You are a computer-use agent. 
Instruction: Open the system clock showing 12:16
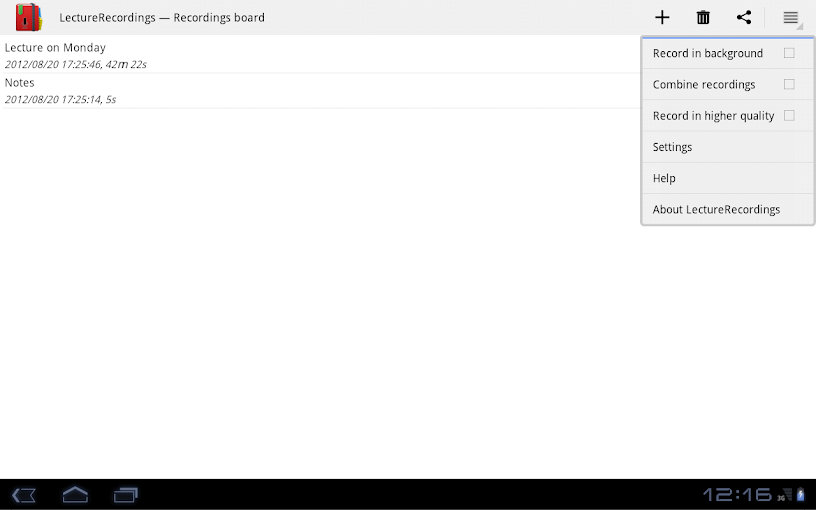[x=737, y=494]
